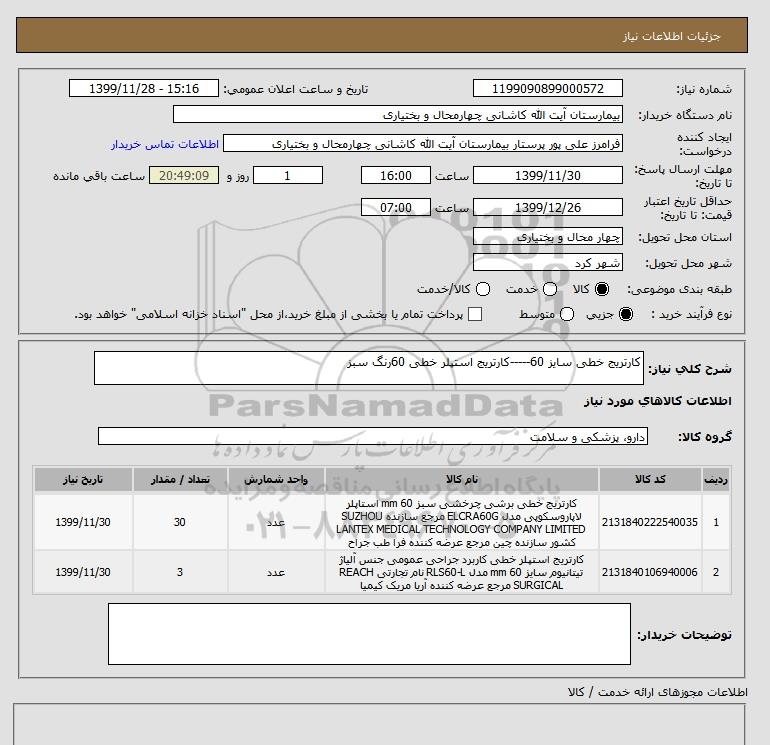Viewport: 770px width, 745px height.
Task: Click the request creator field فرامرز علی پور
Action: coord(423,144)
